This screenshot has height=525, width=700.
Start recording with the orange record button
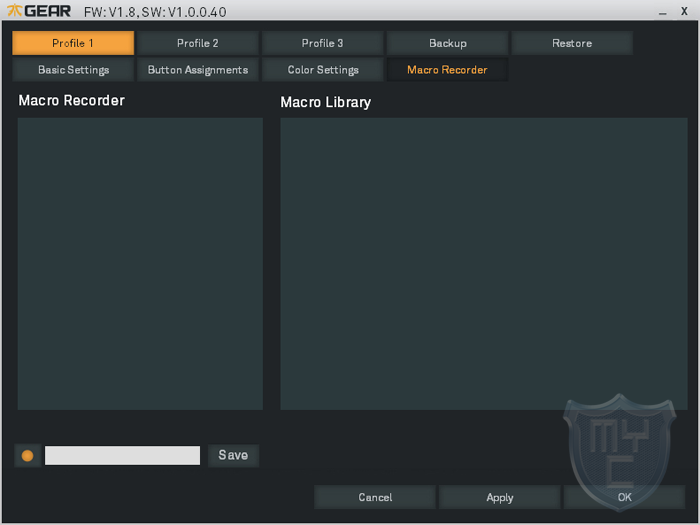pyautogui.click(x=28, y=455)
